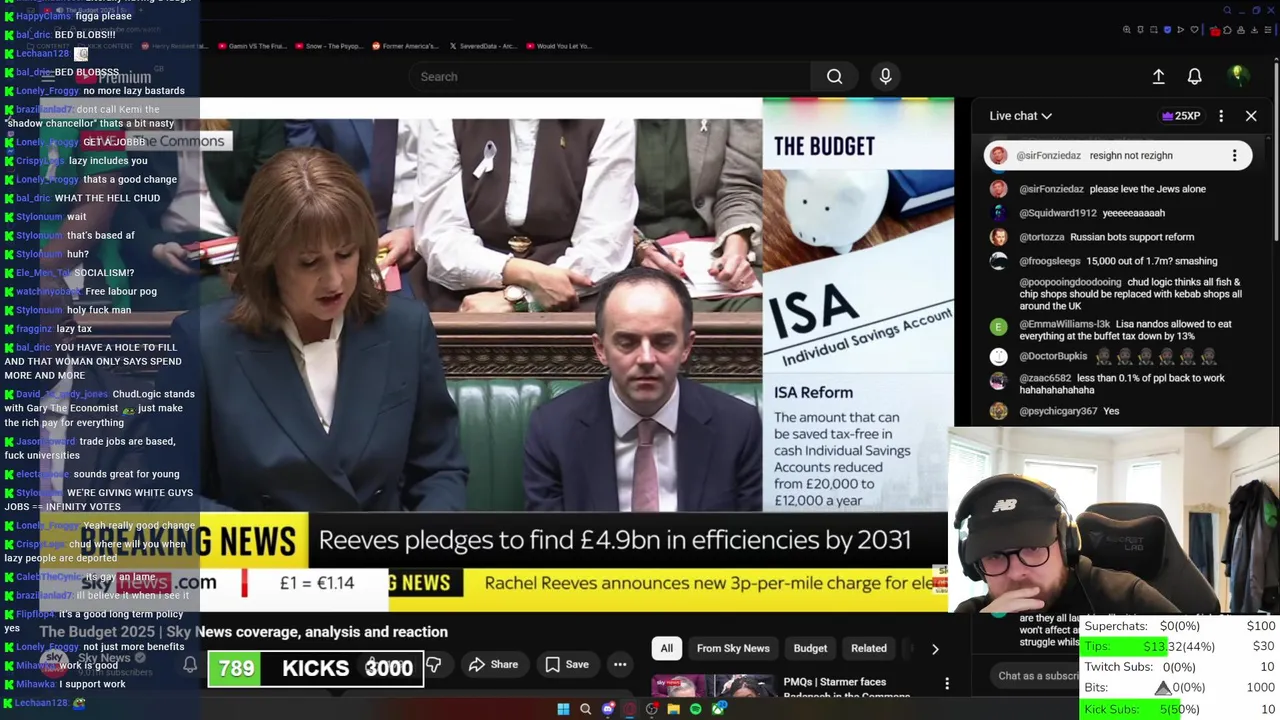1280x720 pixels.
Task: Activate voice search microphone icon
Action: (885, 76)
